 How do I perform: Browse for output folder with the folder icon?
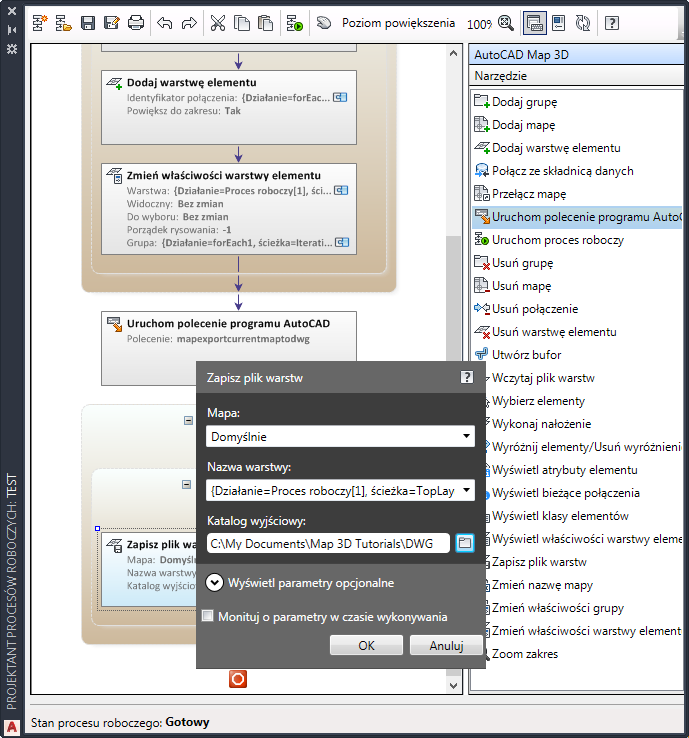[x=465, y=543]
